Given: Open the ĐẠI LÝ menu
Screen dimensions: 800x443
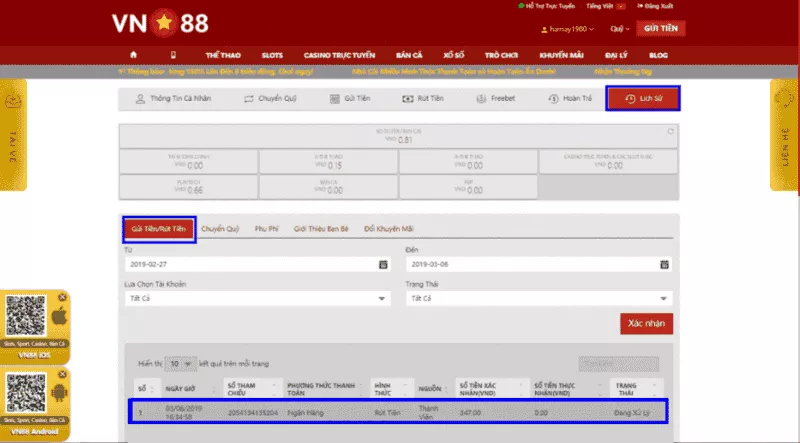Looking at the screenshot, I should pyautogui.click(x=616, y=55).
